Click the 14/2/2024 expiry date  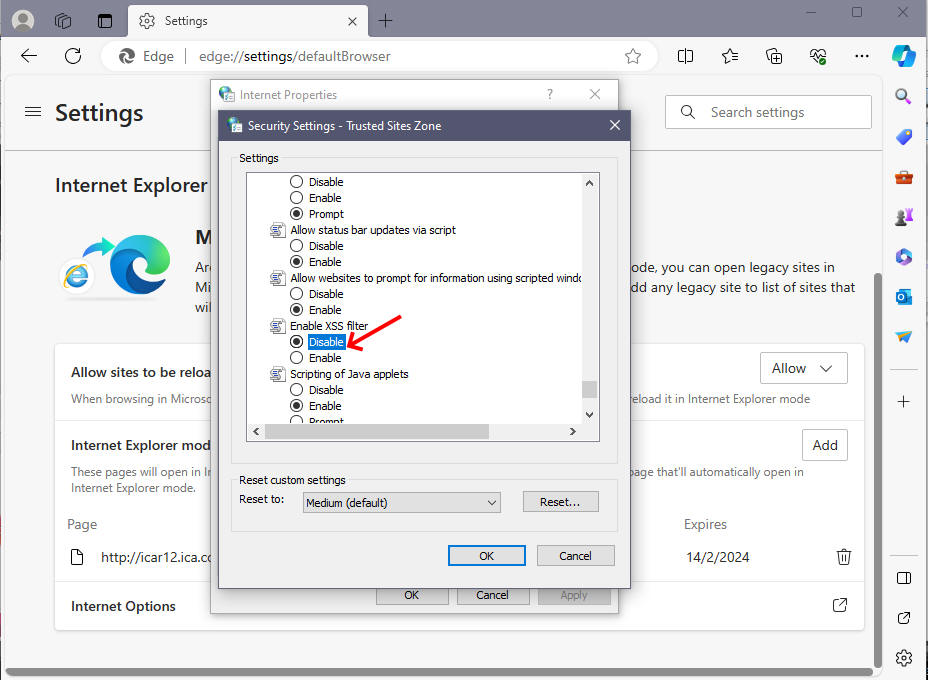(x=717, y=557)
